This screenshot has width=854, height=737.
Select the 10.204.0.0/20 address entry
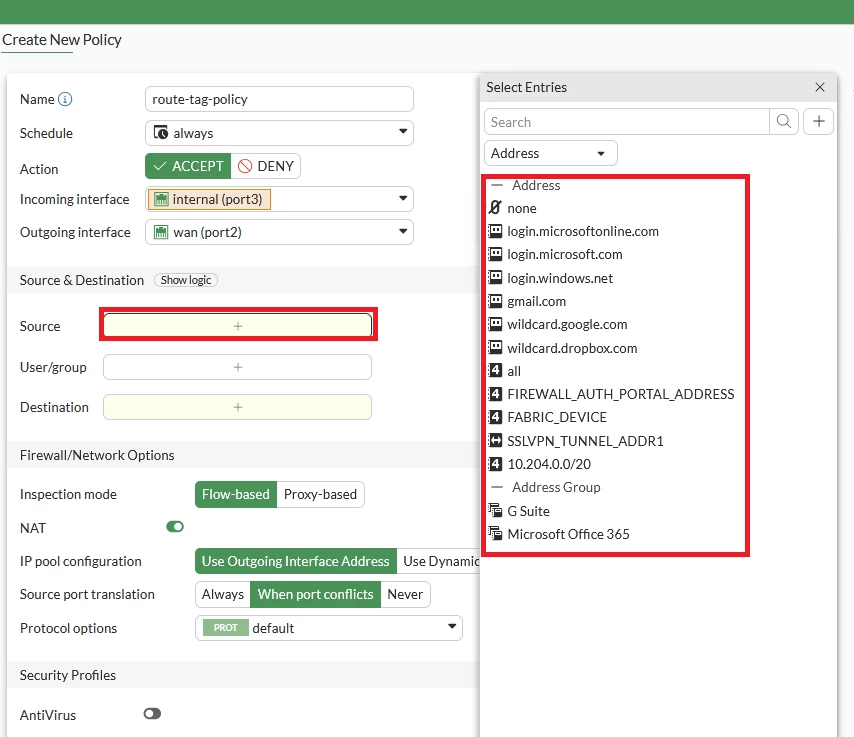(x=549, y=464)
